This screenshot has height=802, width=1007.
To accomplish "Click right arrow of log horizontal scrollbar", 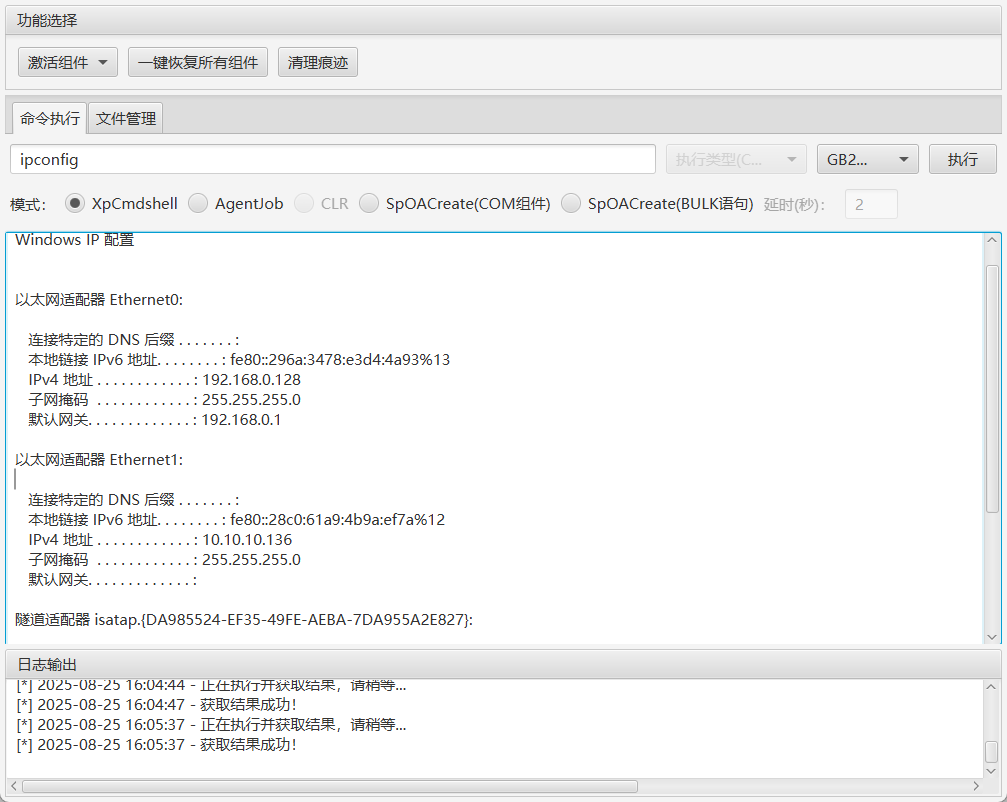I will [x=975, y=786].
